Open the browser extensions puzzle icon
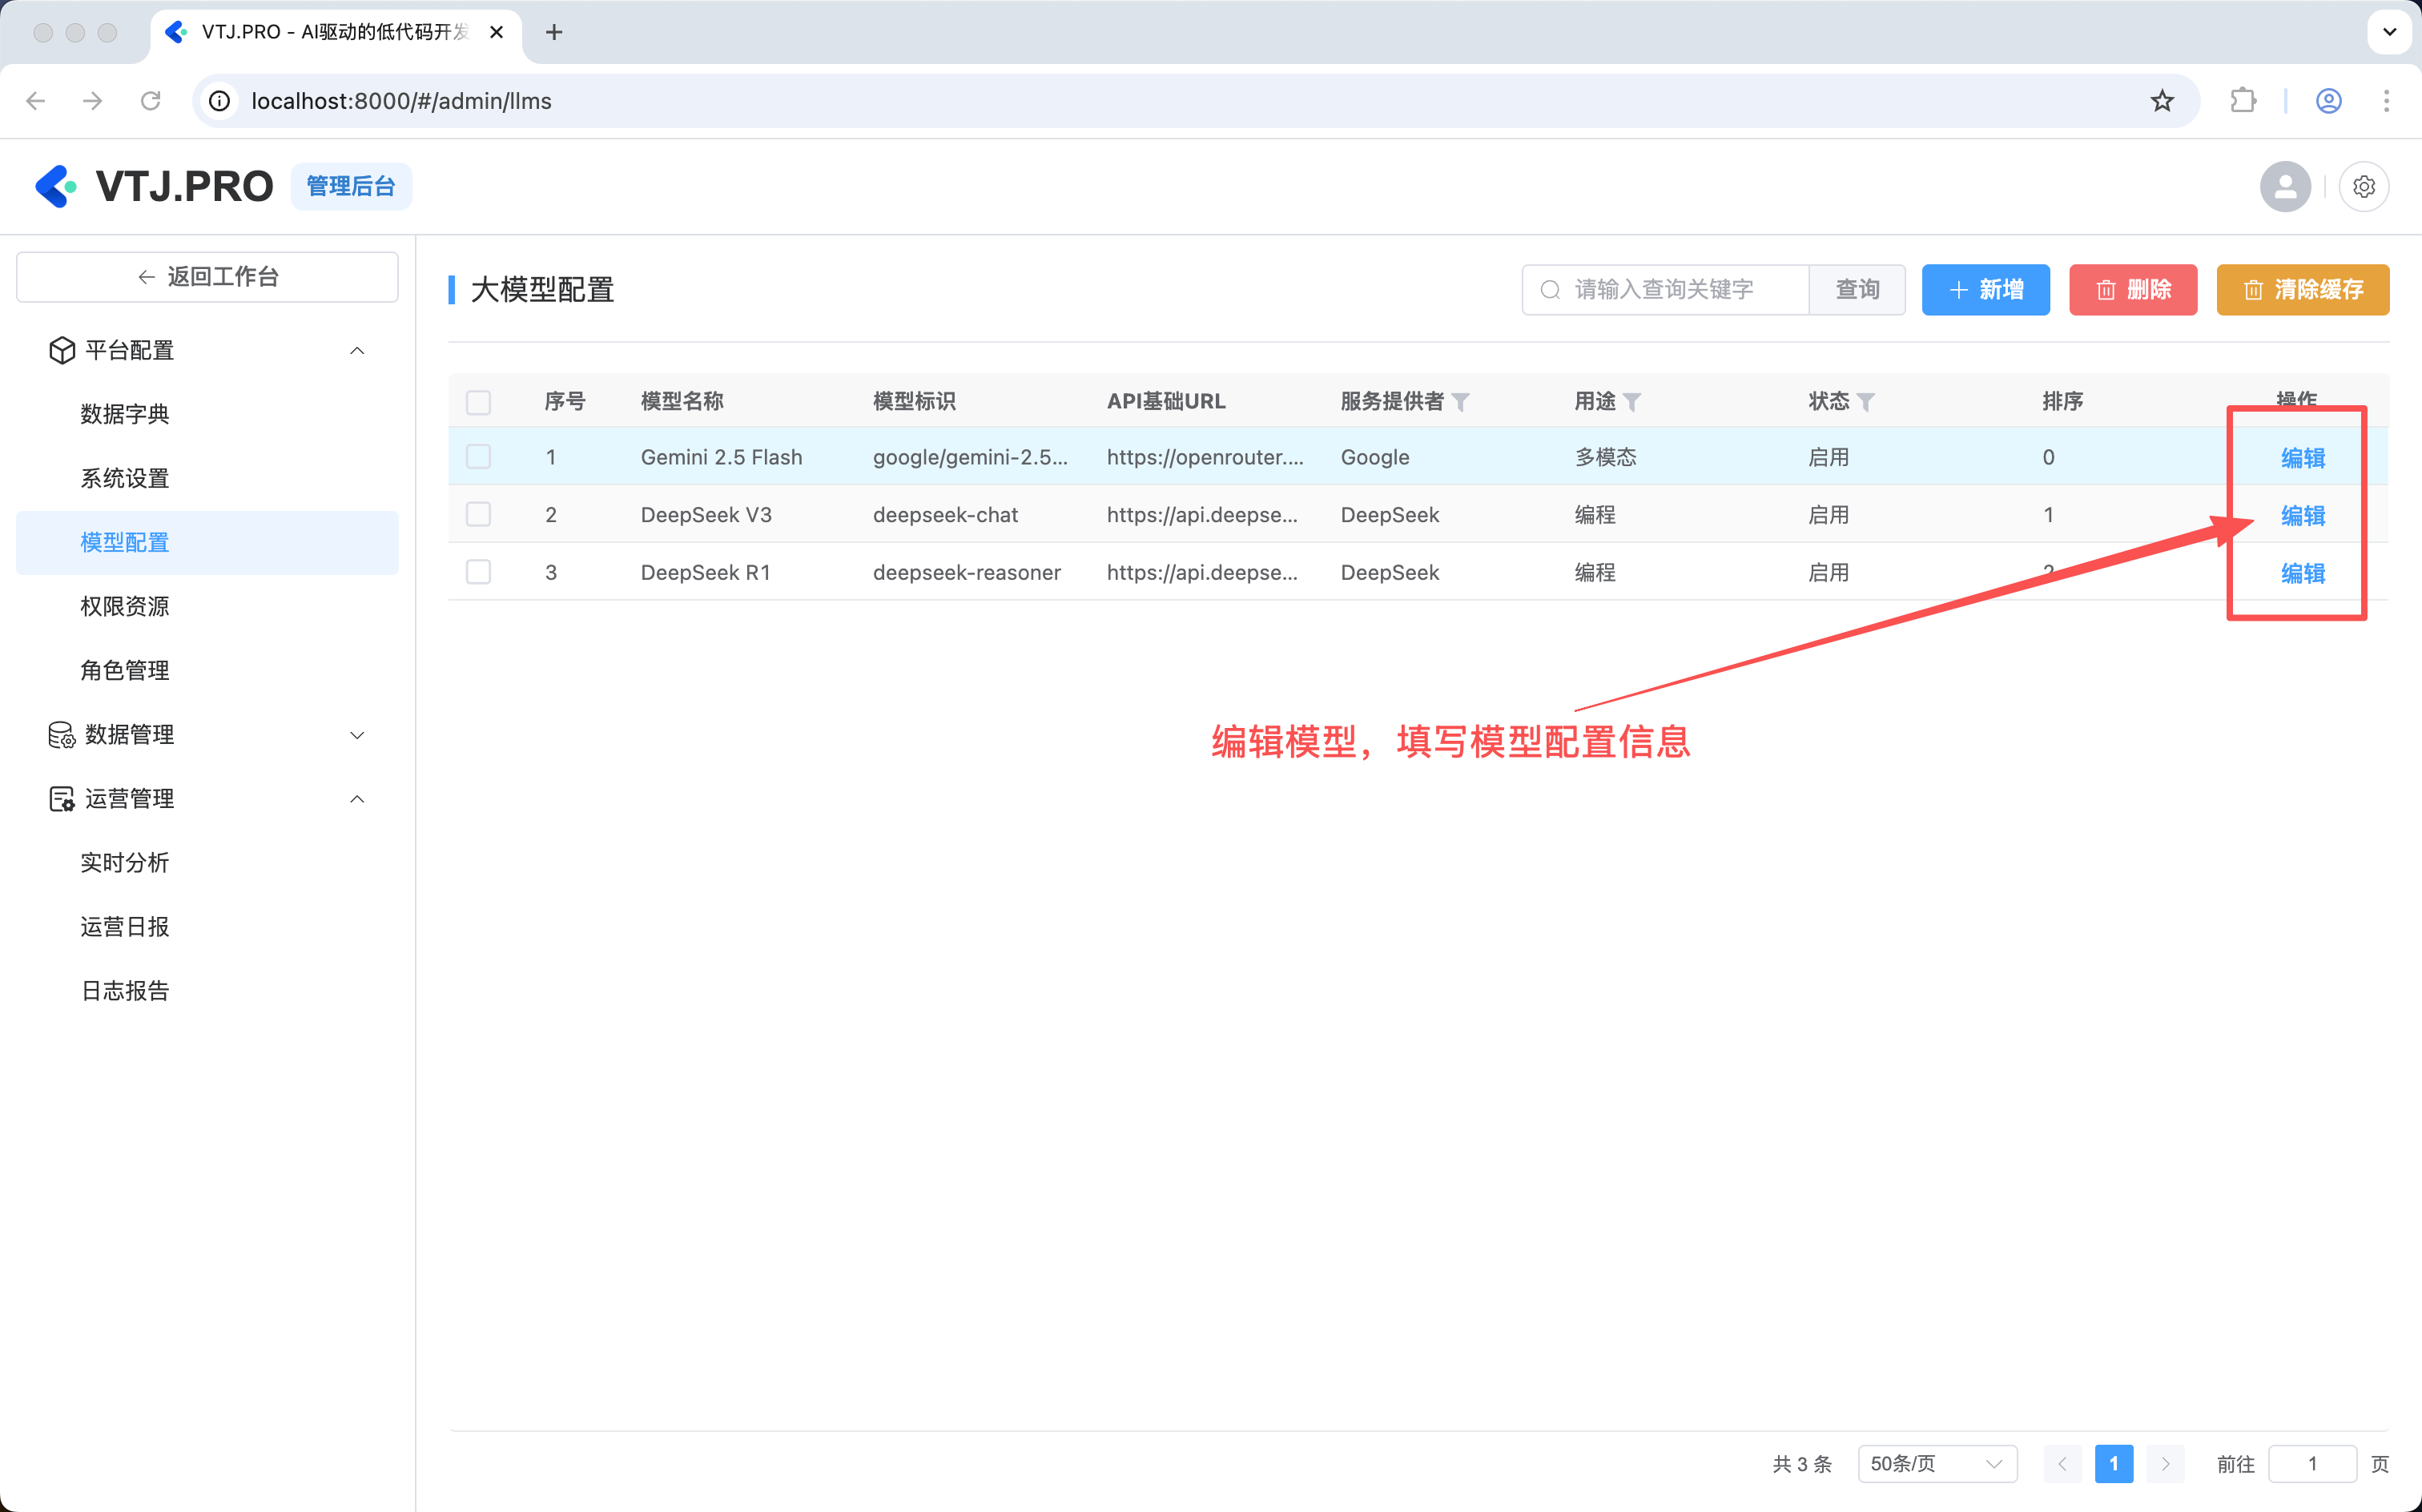 [2243, 101]
